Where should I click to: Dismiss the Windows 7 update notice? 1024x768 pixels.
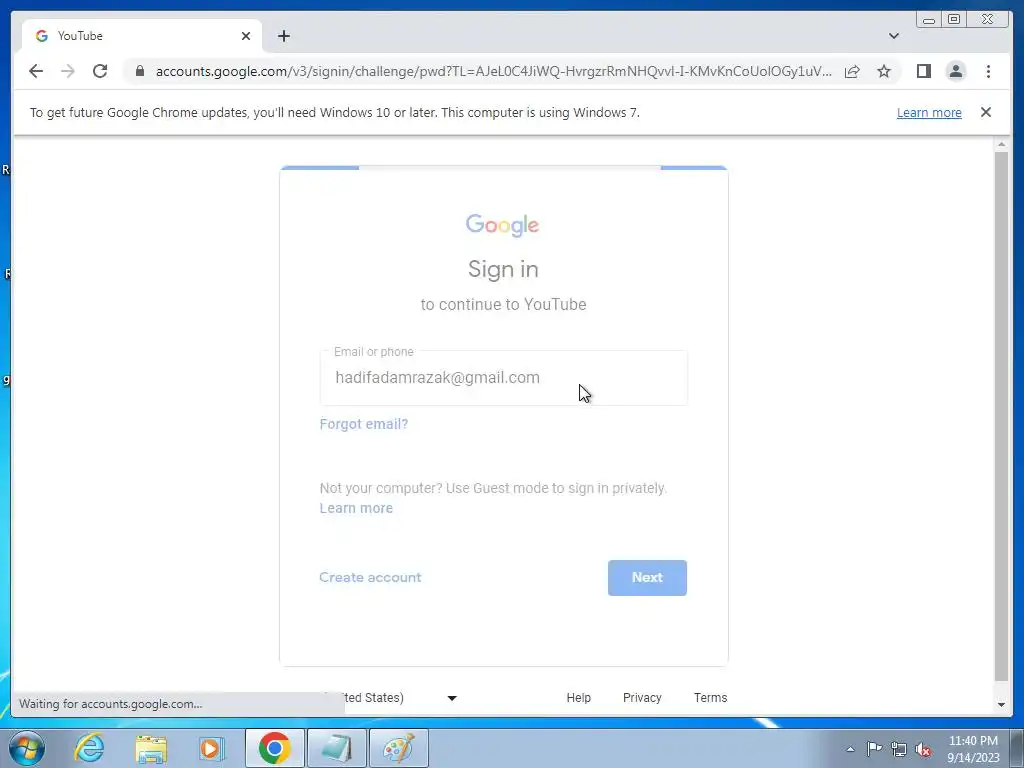coord(985,112)
